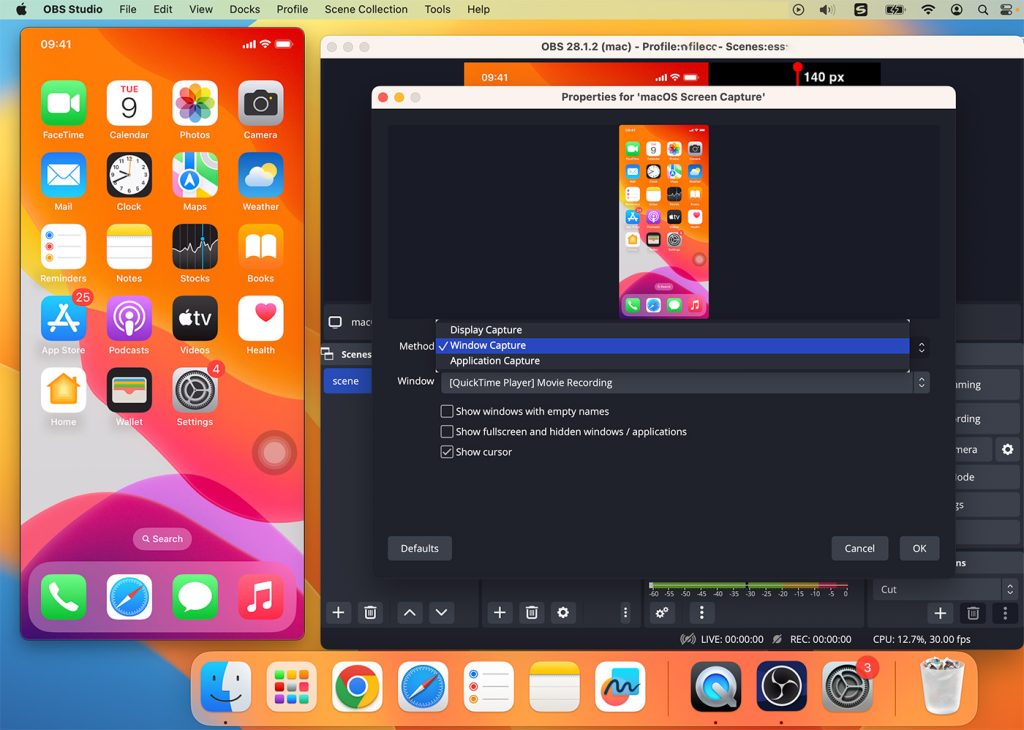Move the selected scene down
Screen dimensions: 1024x730
tap(441, 612)
